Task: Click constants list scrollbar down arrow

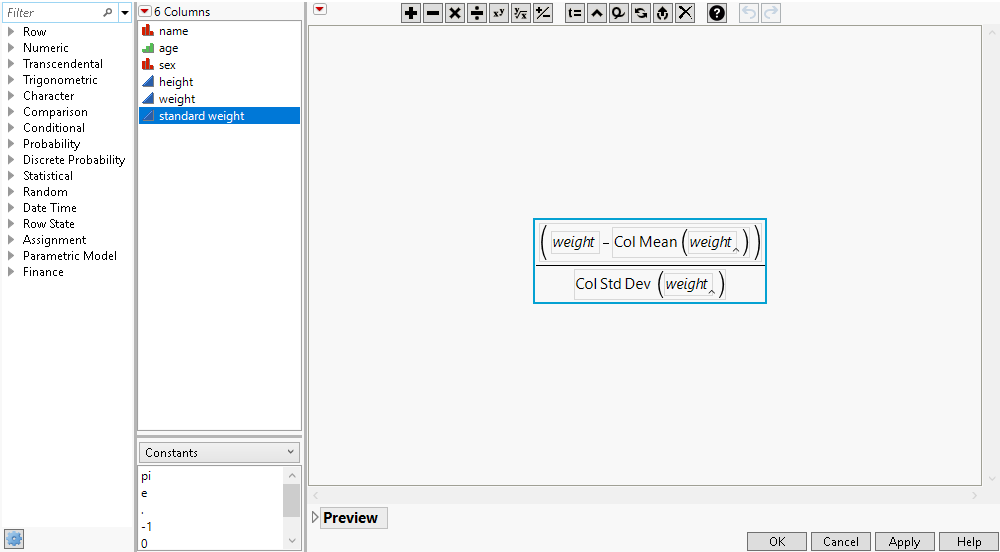Action: (292, 541)
